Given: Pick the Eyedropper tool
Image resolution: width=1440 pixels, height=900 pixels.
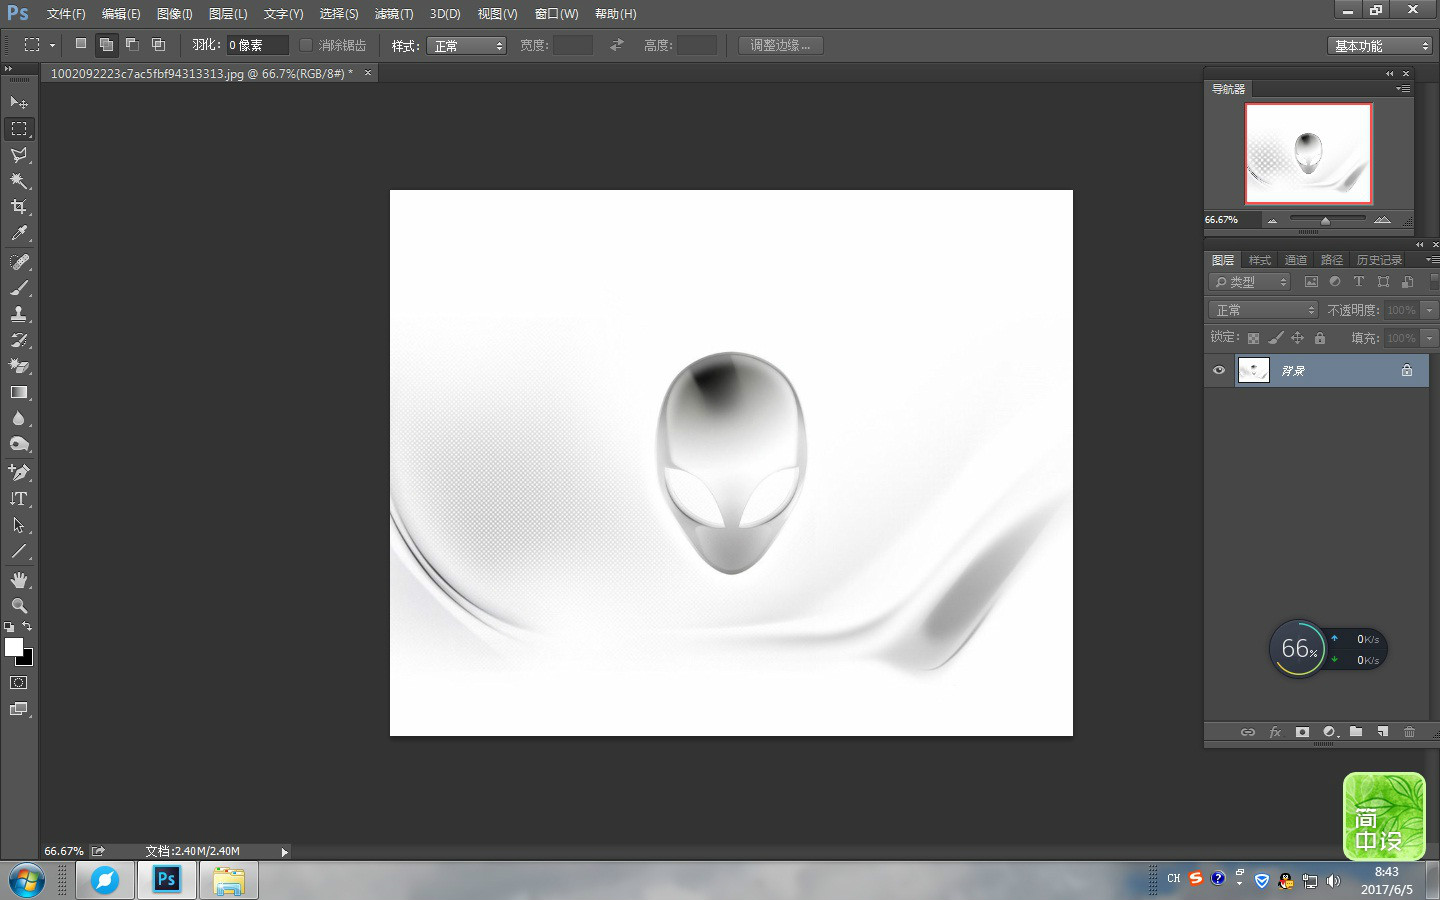Looking at the screenshot, I should (18, 234).
